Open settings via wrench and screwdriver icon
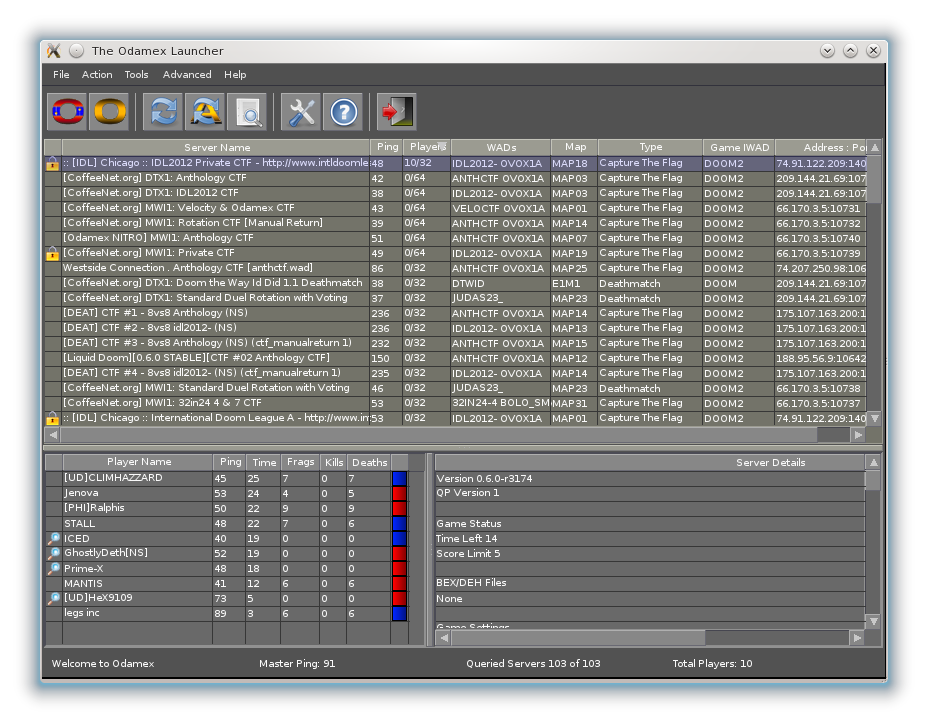 pyautogui.click(x=301, y=112)
